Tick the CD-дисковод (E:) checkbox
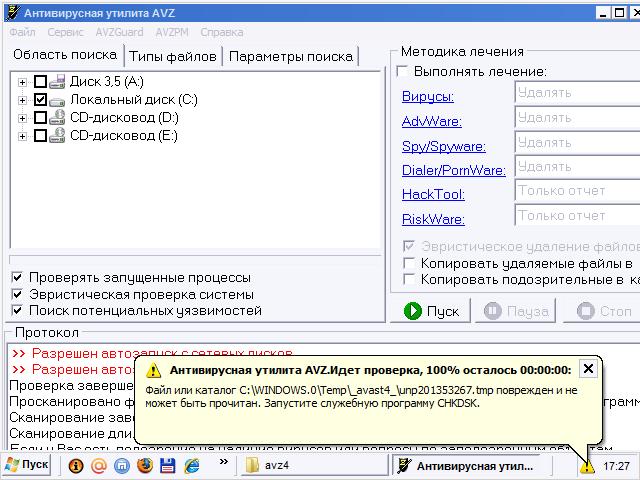This screenshot has width=640, height=480. [x=40, y=136]
